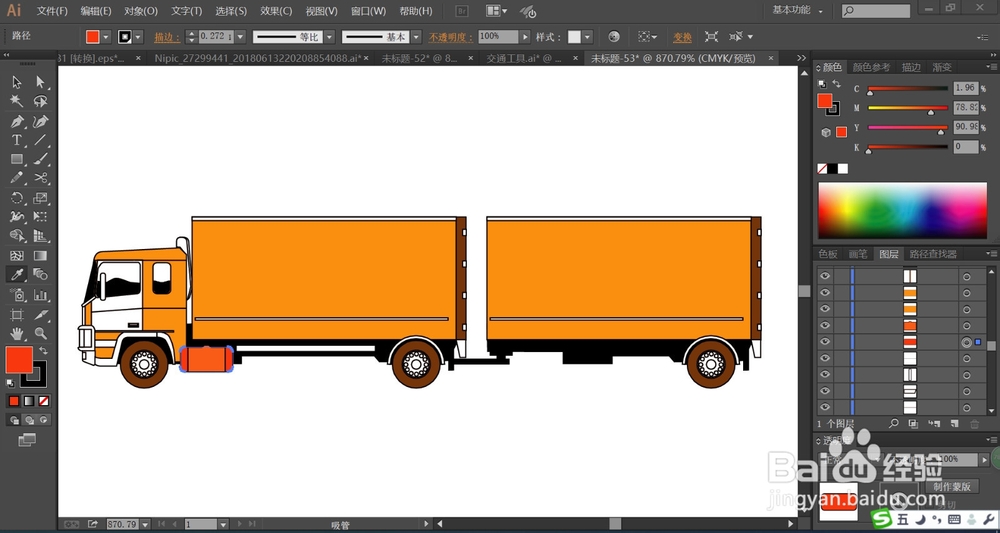Select the Scissors tool
Viewport: 1000px width, 533px height.
tap(40, 178)
